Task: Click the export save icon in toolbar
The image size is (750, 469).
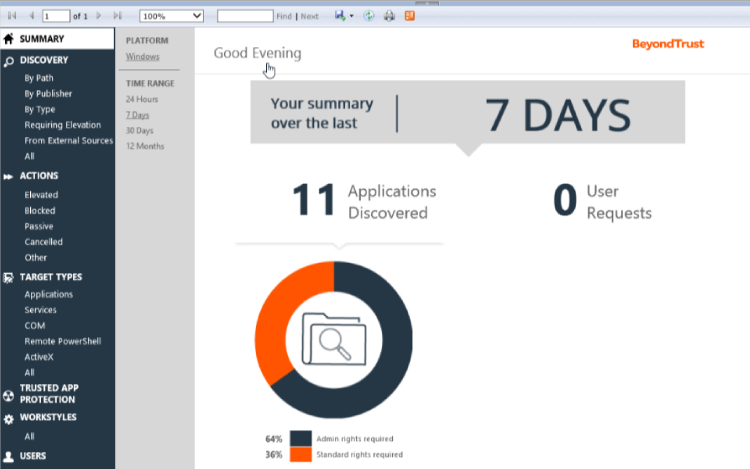Action: [x=340, y=16]
